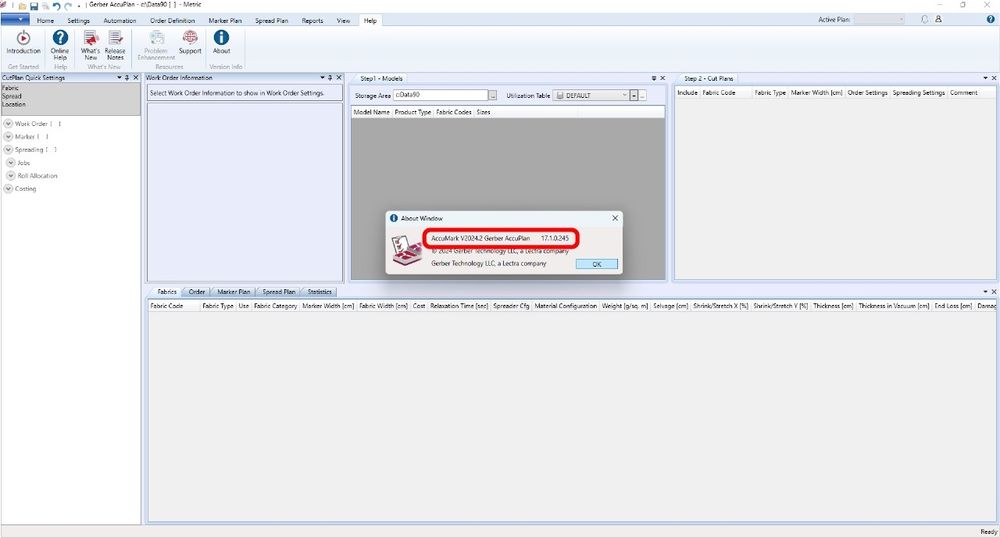Click the user profile icon near Active Plan

(938, 20)
